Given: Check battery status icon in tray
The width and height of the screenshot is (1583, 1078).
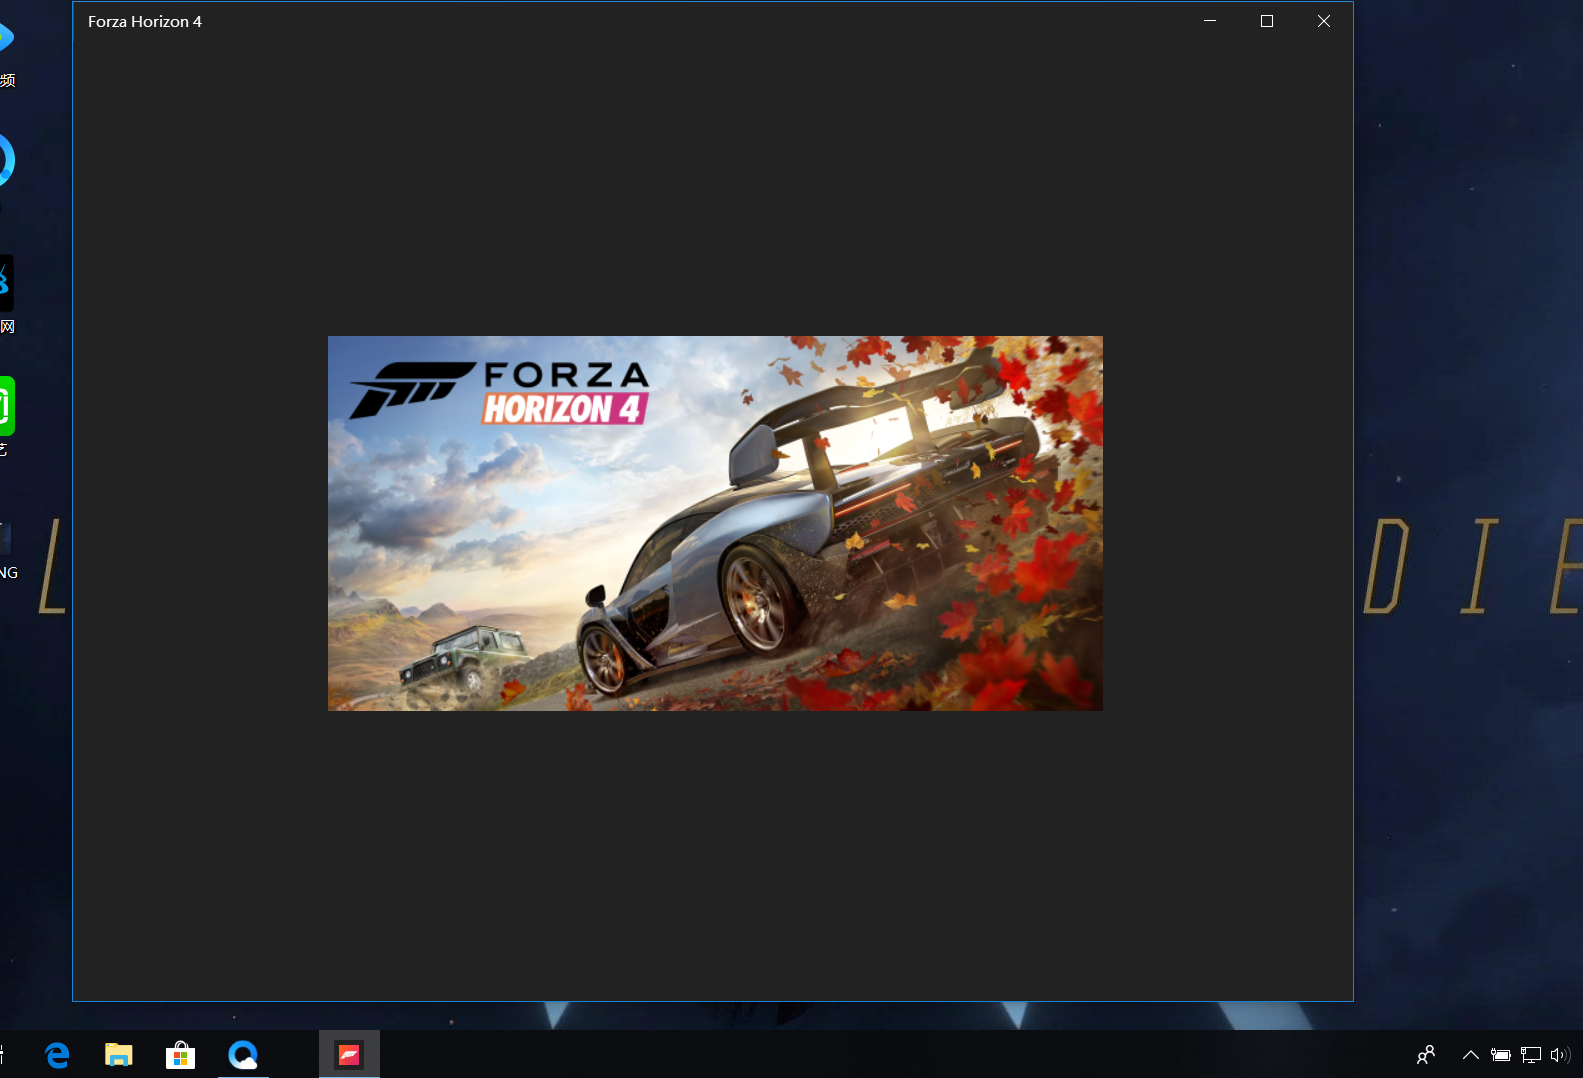Looking at the screenshot, I should (1501, 1054).
